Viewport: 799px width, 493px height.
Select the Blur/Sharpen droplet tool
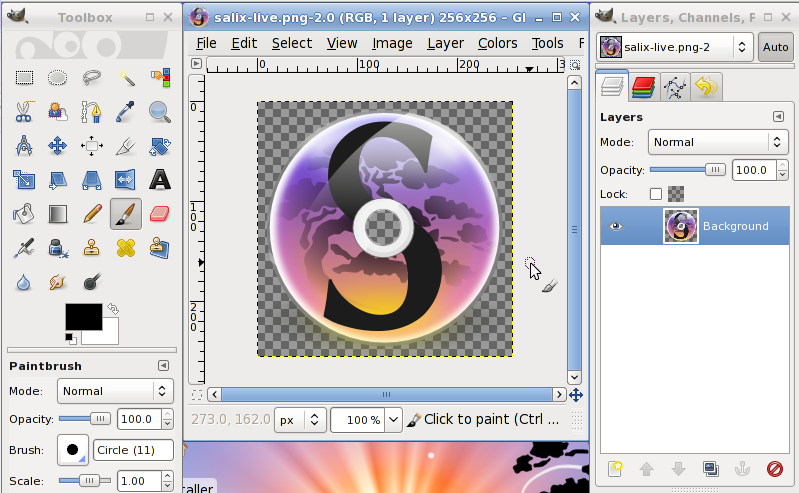tap(24, 282)
